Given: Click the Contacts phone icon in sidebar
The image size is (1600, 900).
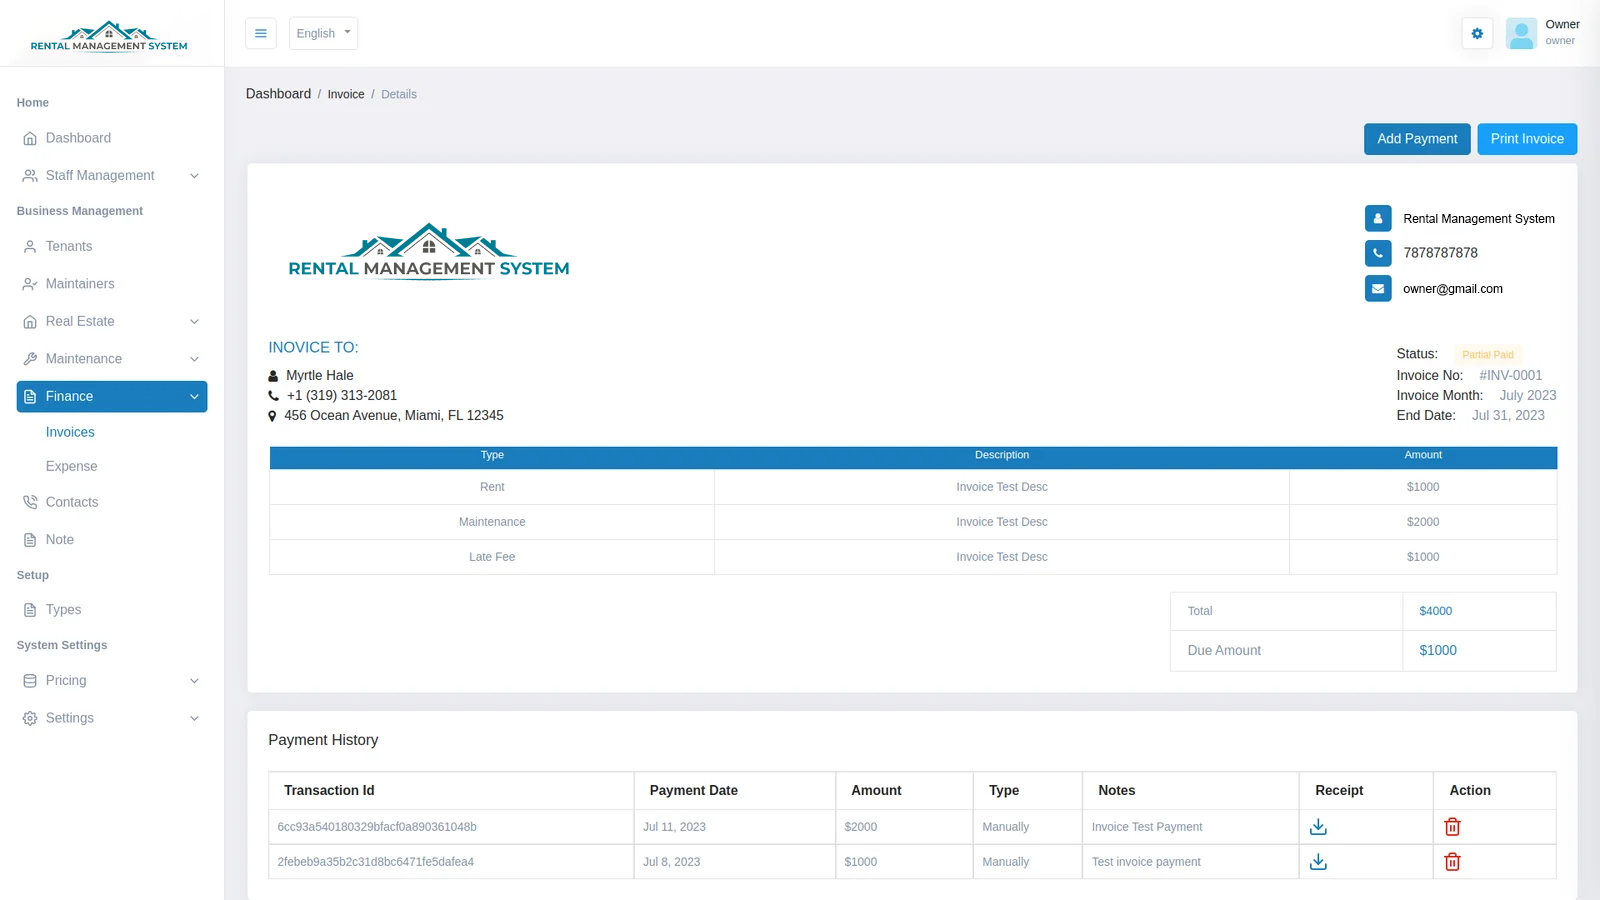Looking at the screenshot, I should click(30, 502).
